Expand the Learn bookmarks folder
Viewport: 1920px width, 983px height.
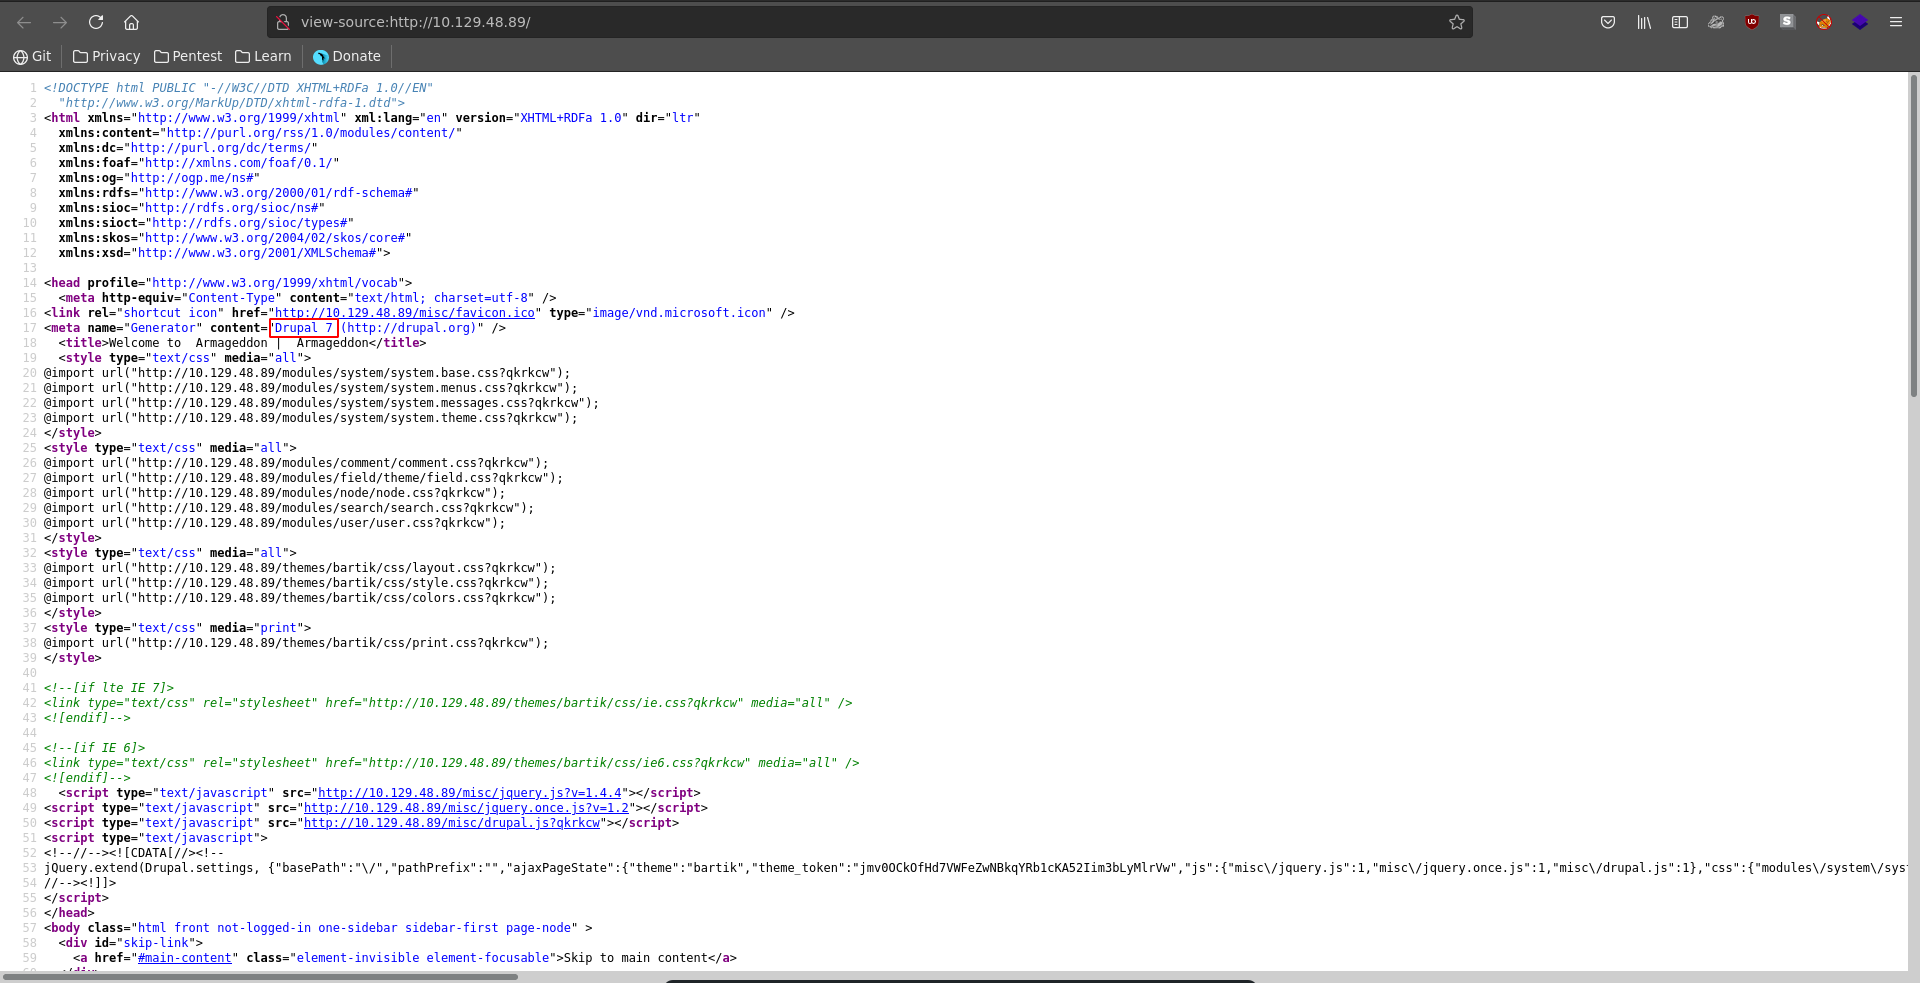click(x=263, y=57)
